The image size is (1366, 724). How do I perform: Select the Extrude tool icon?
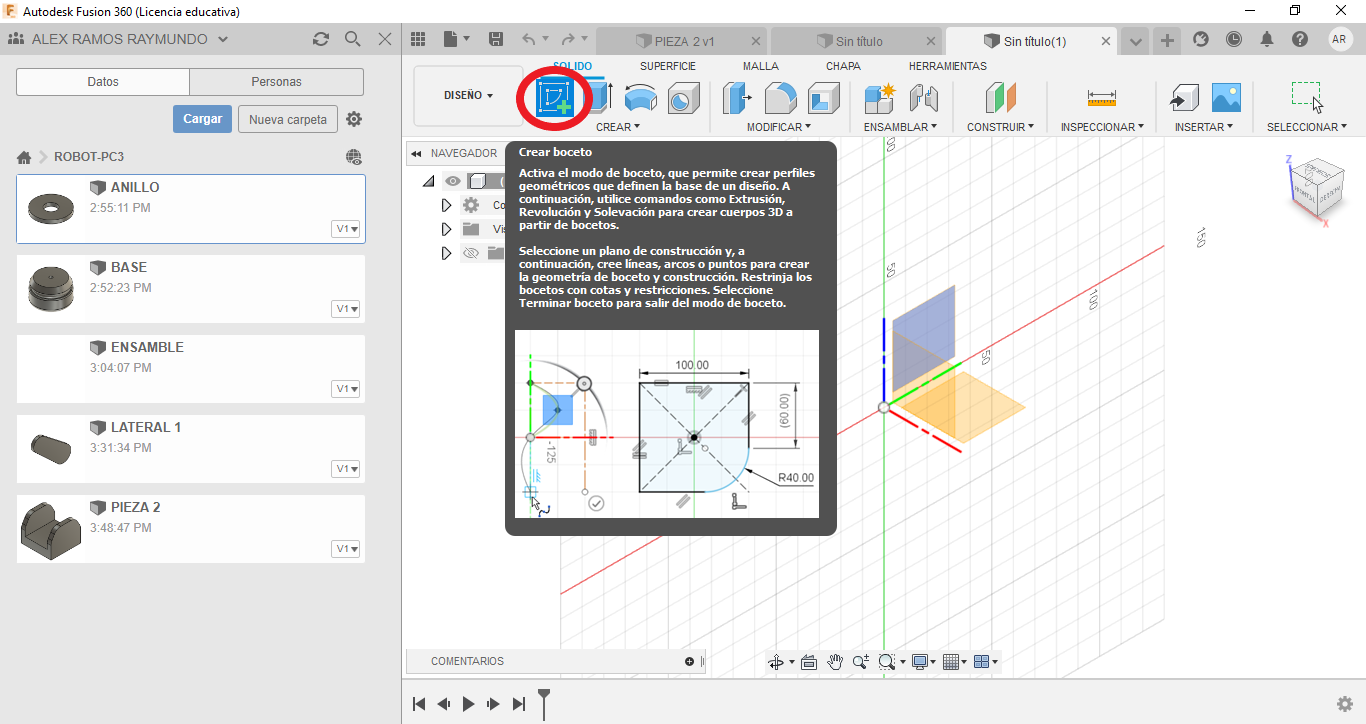(599, 98)
